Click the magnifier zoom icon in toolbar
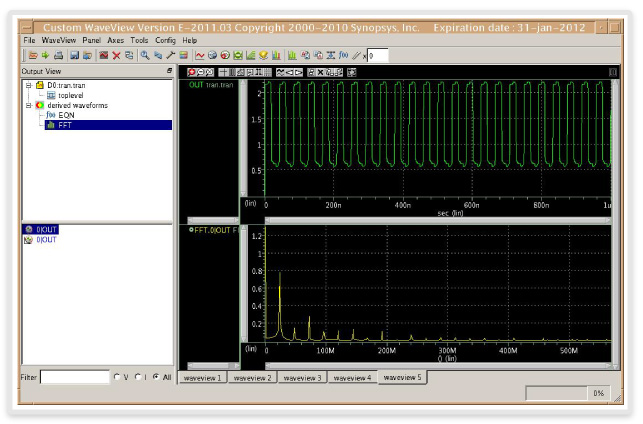This screenshot has width=643, height=424. (x=146, y=55)
